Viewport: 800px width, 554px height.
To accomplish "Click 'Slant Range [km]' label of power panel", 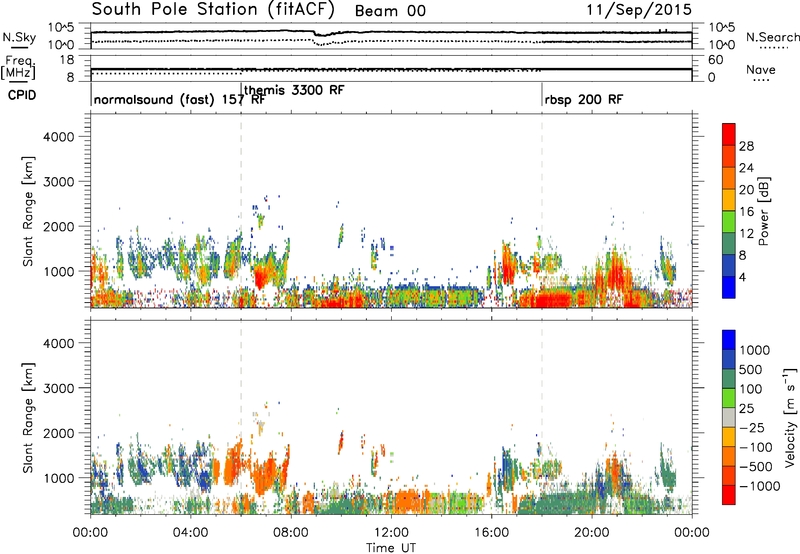I will (x=28, y=211).
